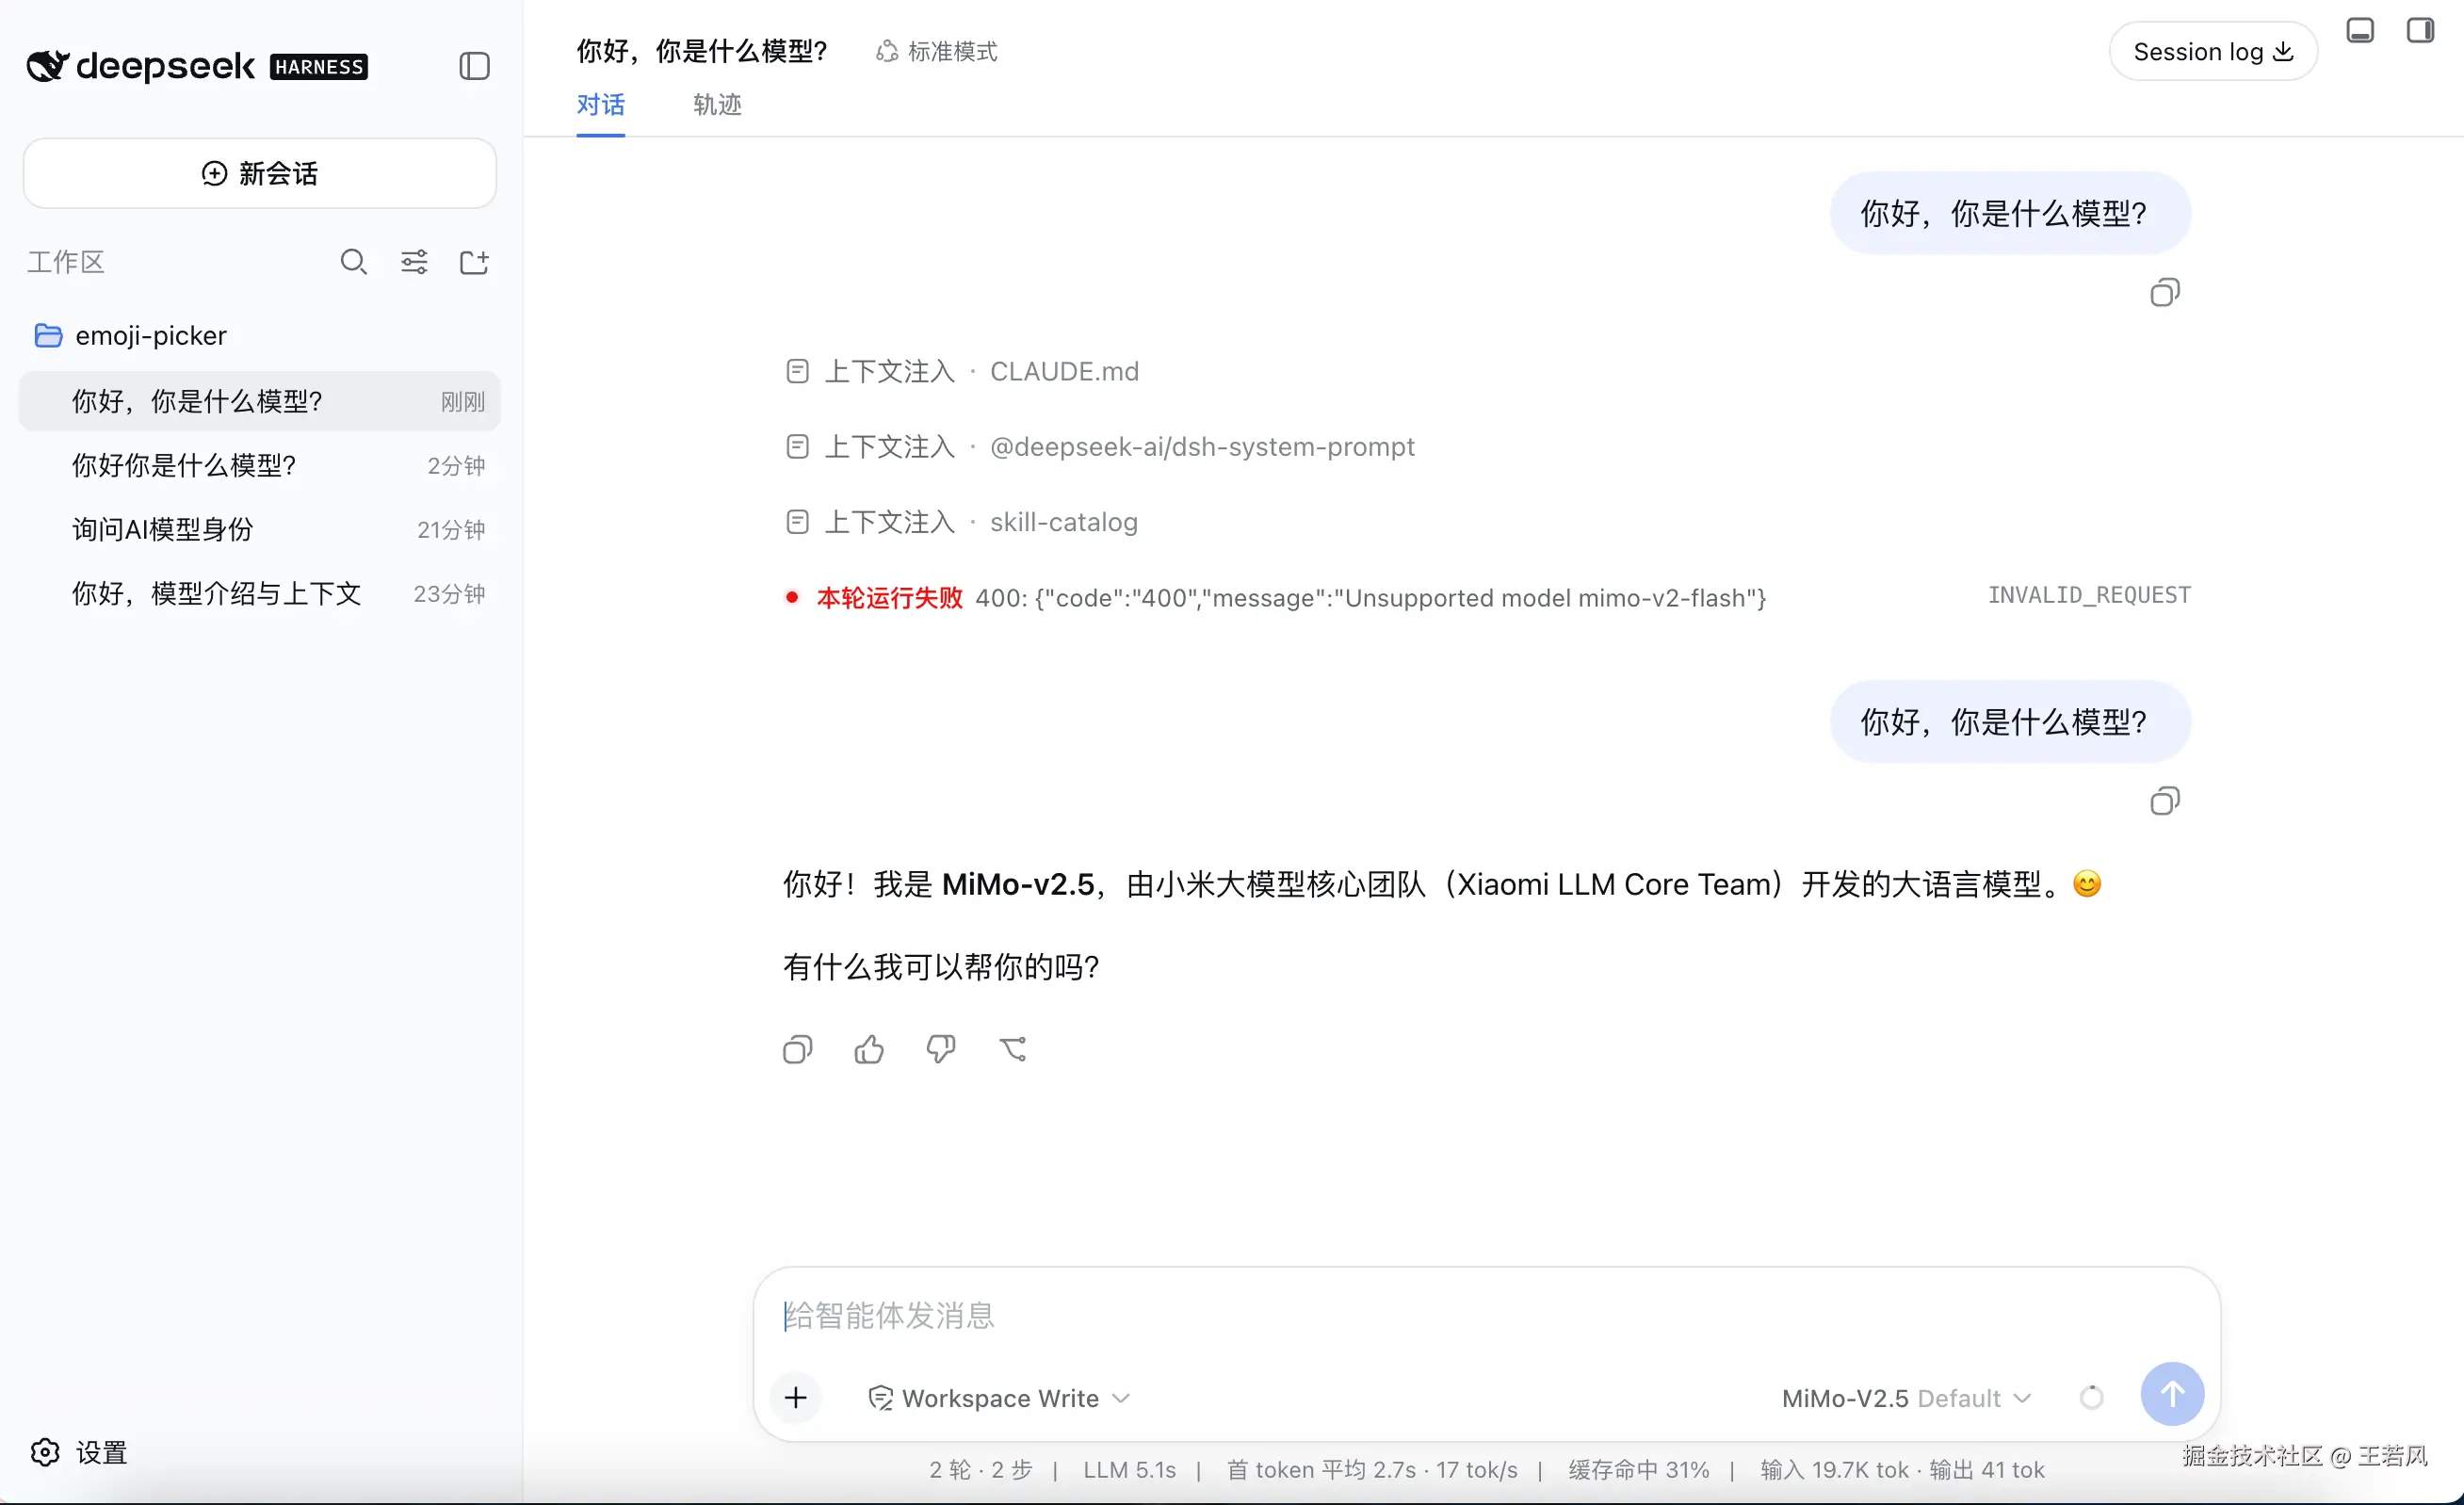Screen dimensions: 2464x1505
Task: Click the conversation title 你好，你是什么模型？ in the header
Action: [702, 51]
